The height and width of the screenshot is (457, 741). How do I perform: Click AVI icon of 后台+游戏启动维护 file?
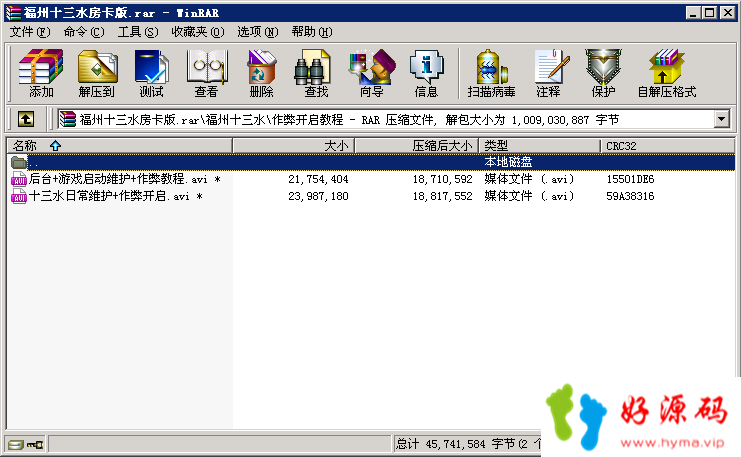point(19,179)
